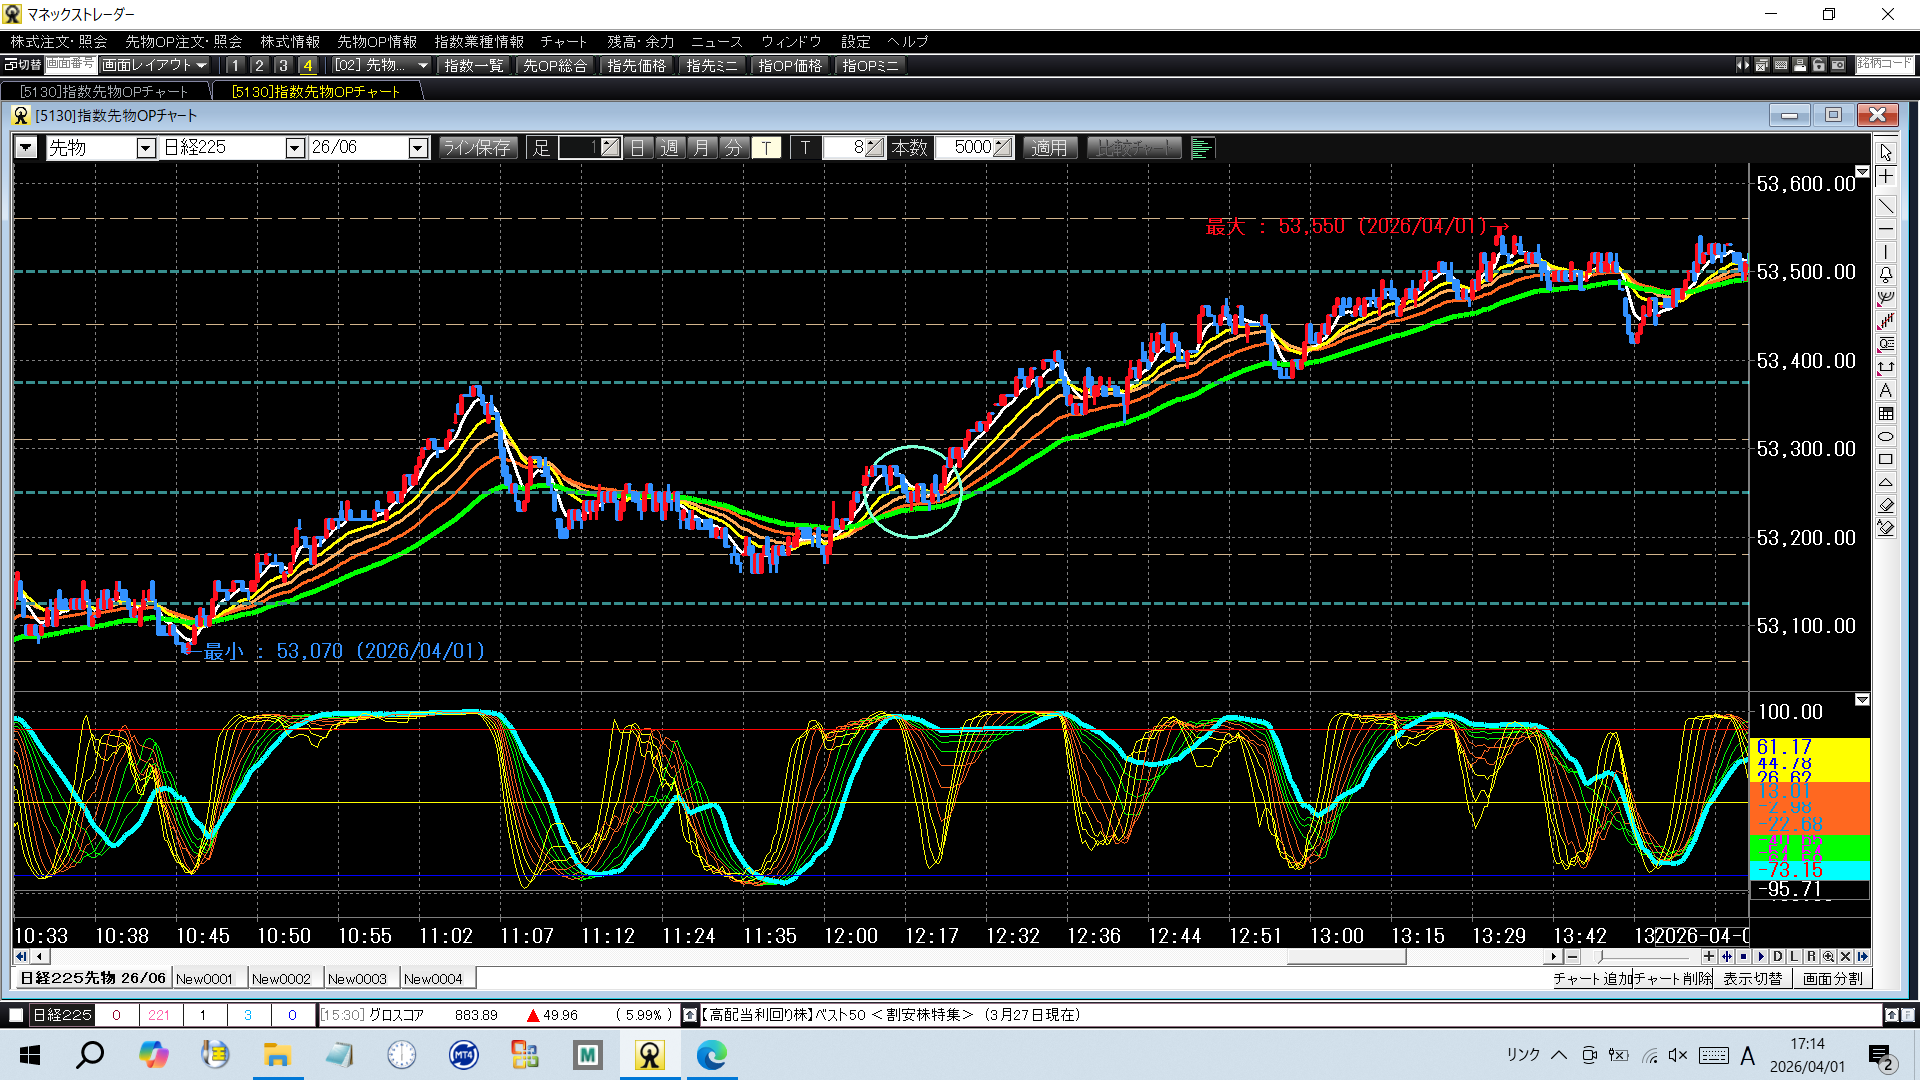Open Microsoft Edge from the taskbar
Viewport: 1920px width, 1080px height.
(711, 1055)
